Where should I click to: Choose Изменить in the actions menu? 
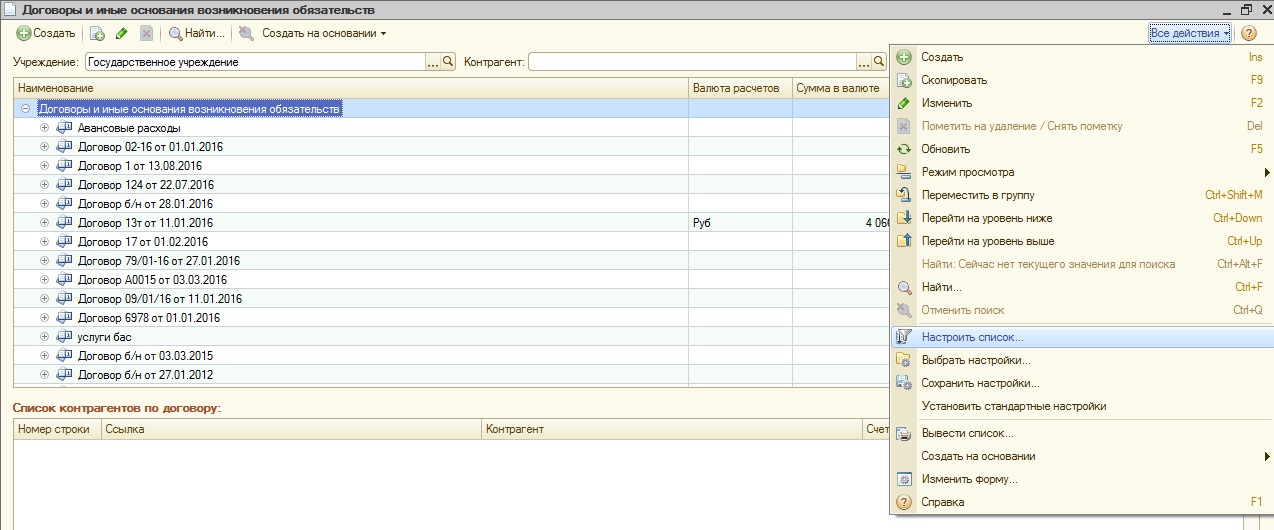[x=1081, y=103]
